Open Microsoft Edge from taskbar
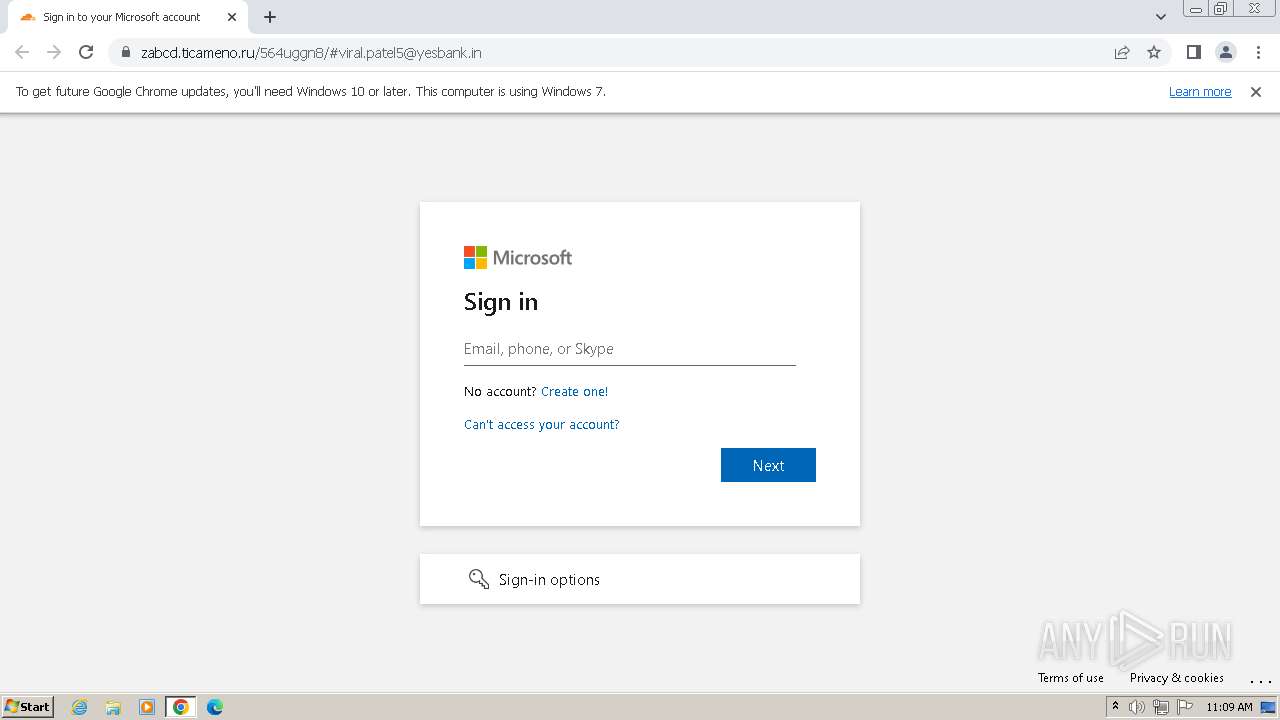Image resolution: width=1280 pixels, height=720 pixels. (x=215, y=707)
